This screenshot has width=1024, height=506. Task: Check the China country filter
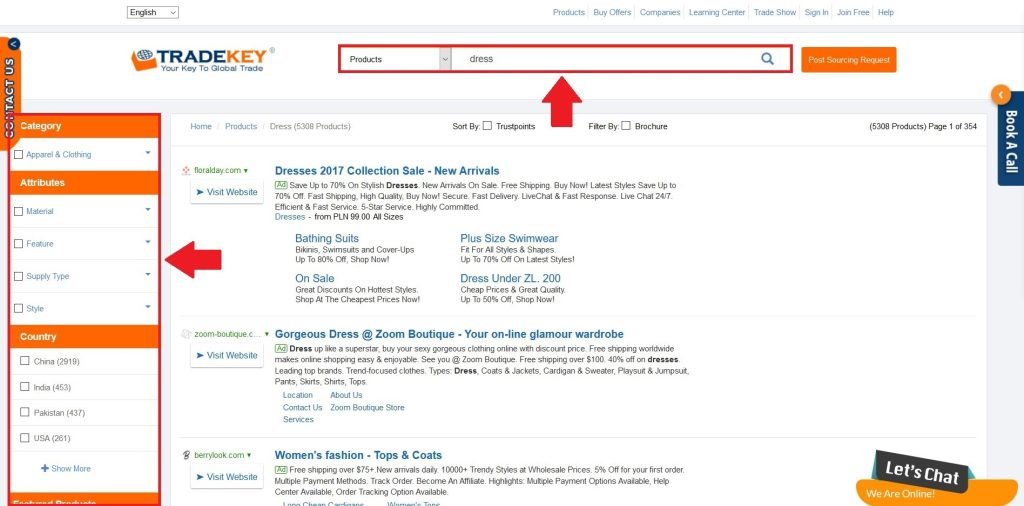tap(25, 360)
